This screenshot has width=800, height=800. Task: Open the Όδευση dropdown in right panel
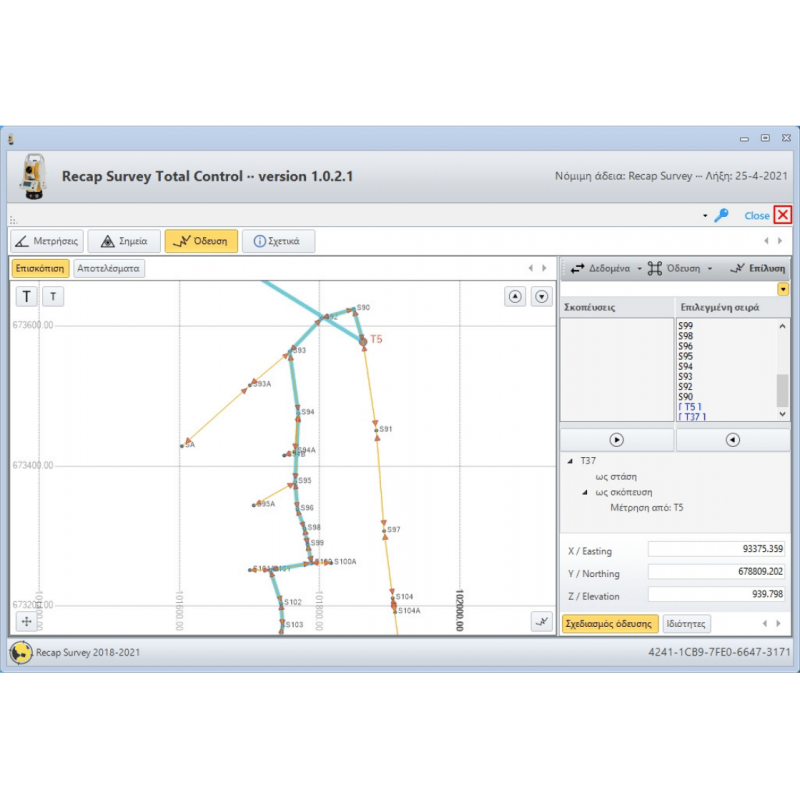pyautogui.click(x=680, y=268)
